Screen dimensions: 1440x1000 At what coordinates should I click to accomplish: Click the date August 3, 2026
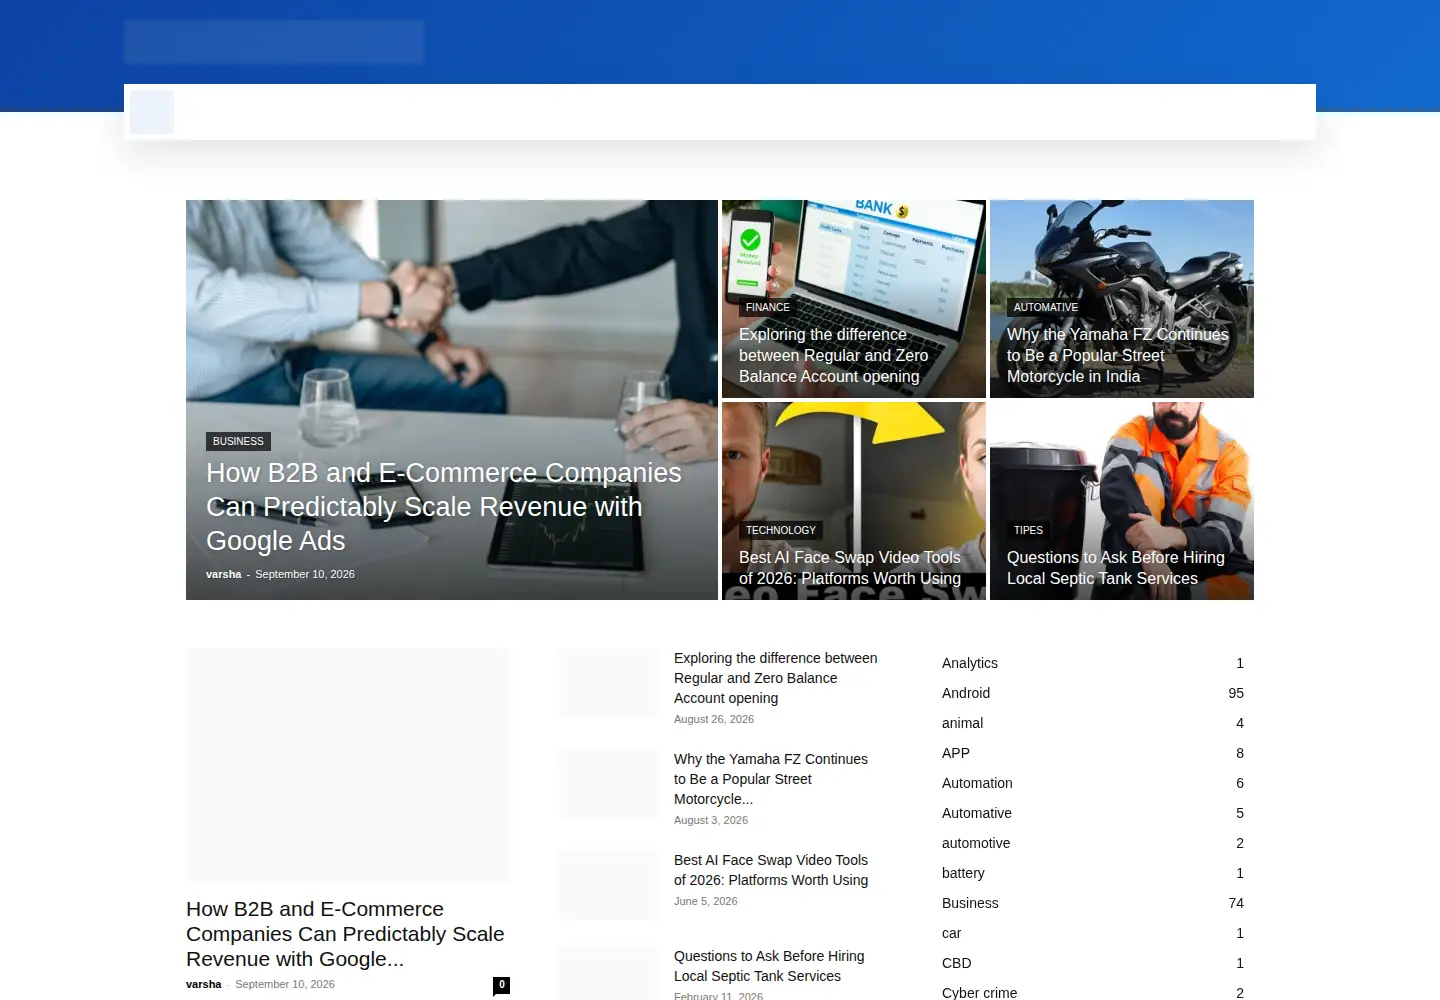[711, 820]
